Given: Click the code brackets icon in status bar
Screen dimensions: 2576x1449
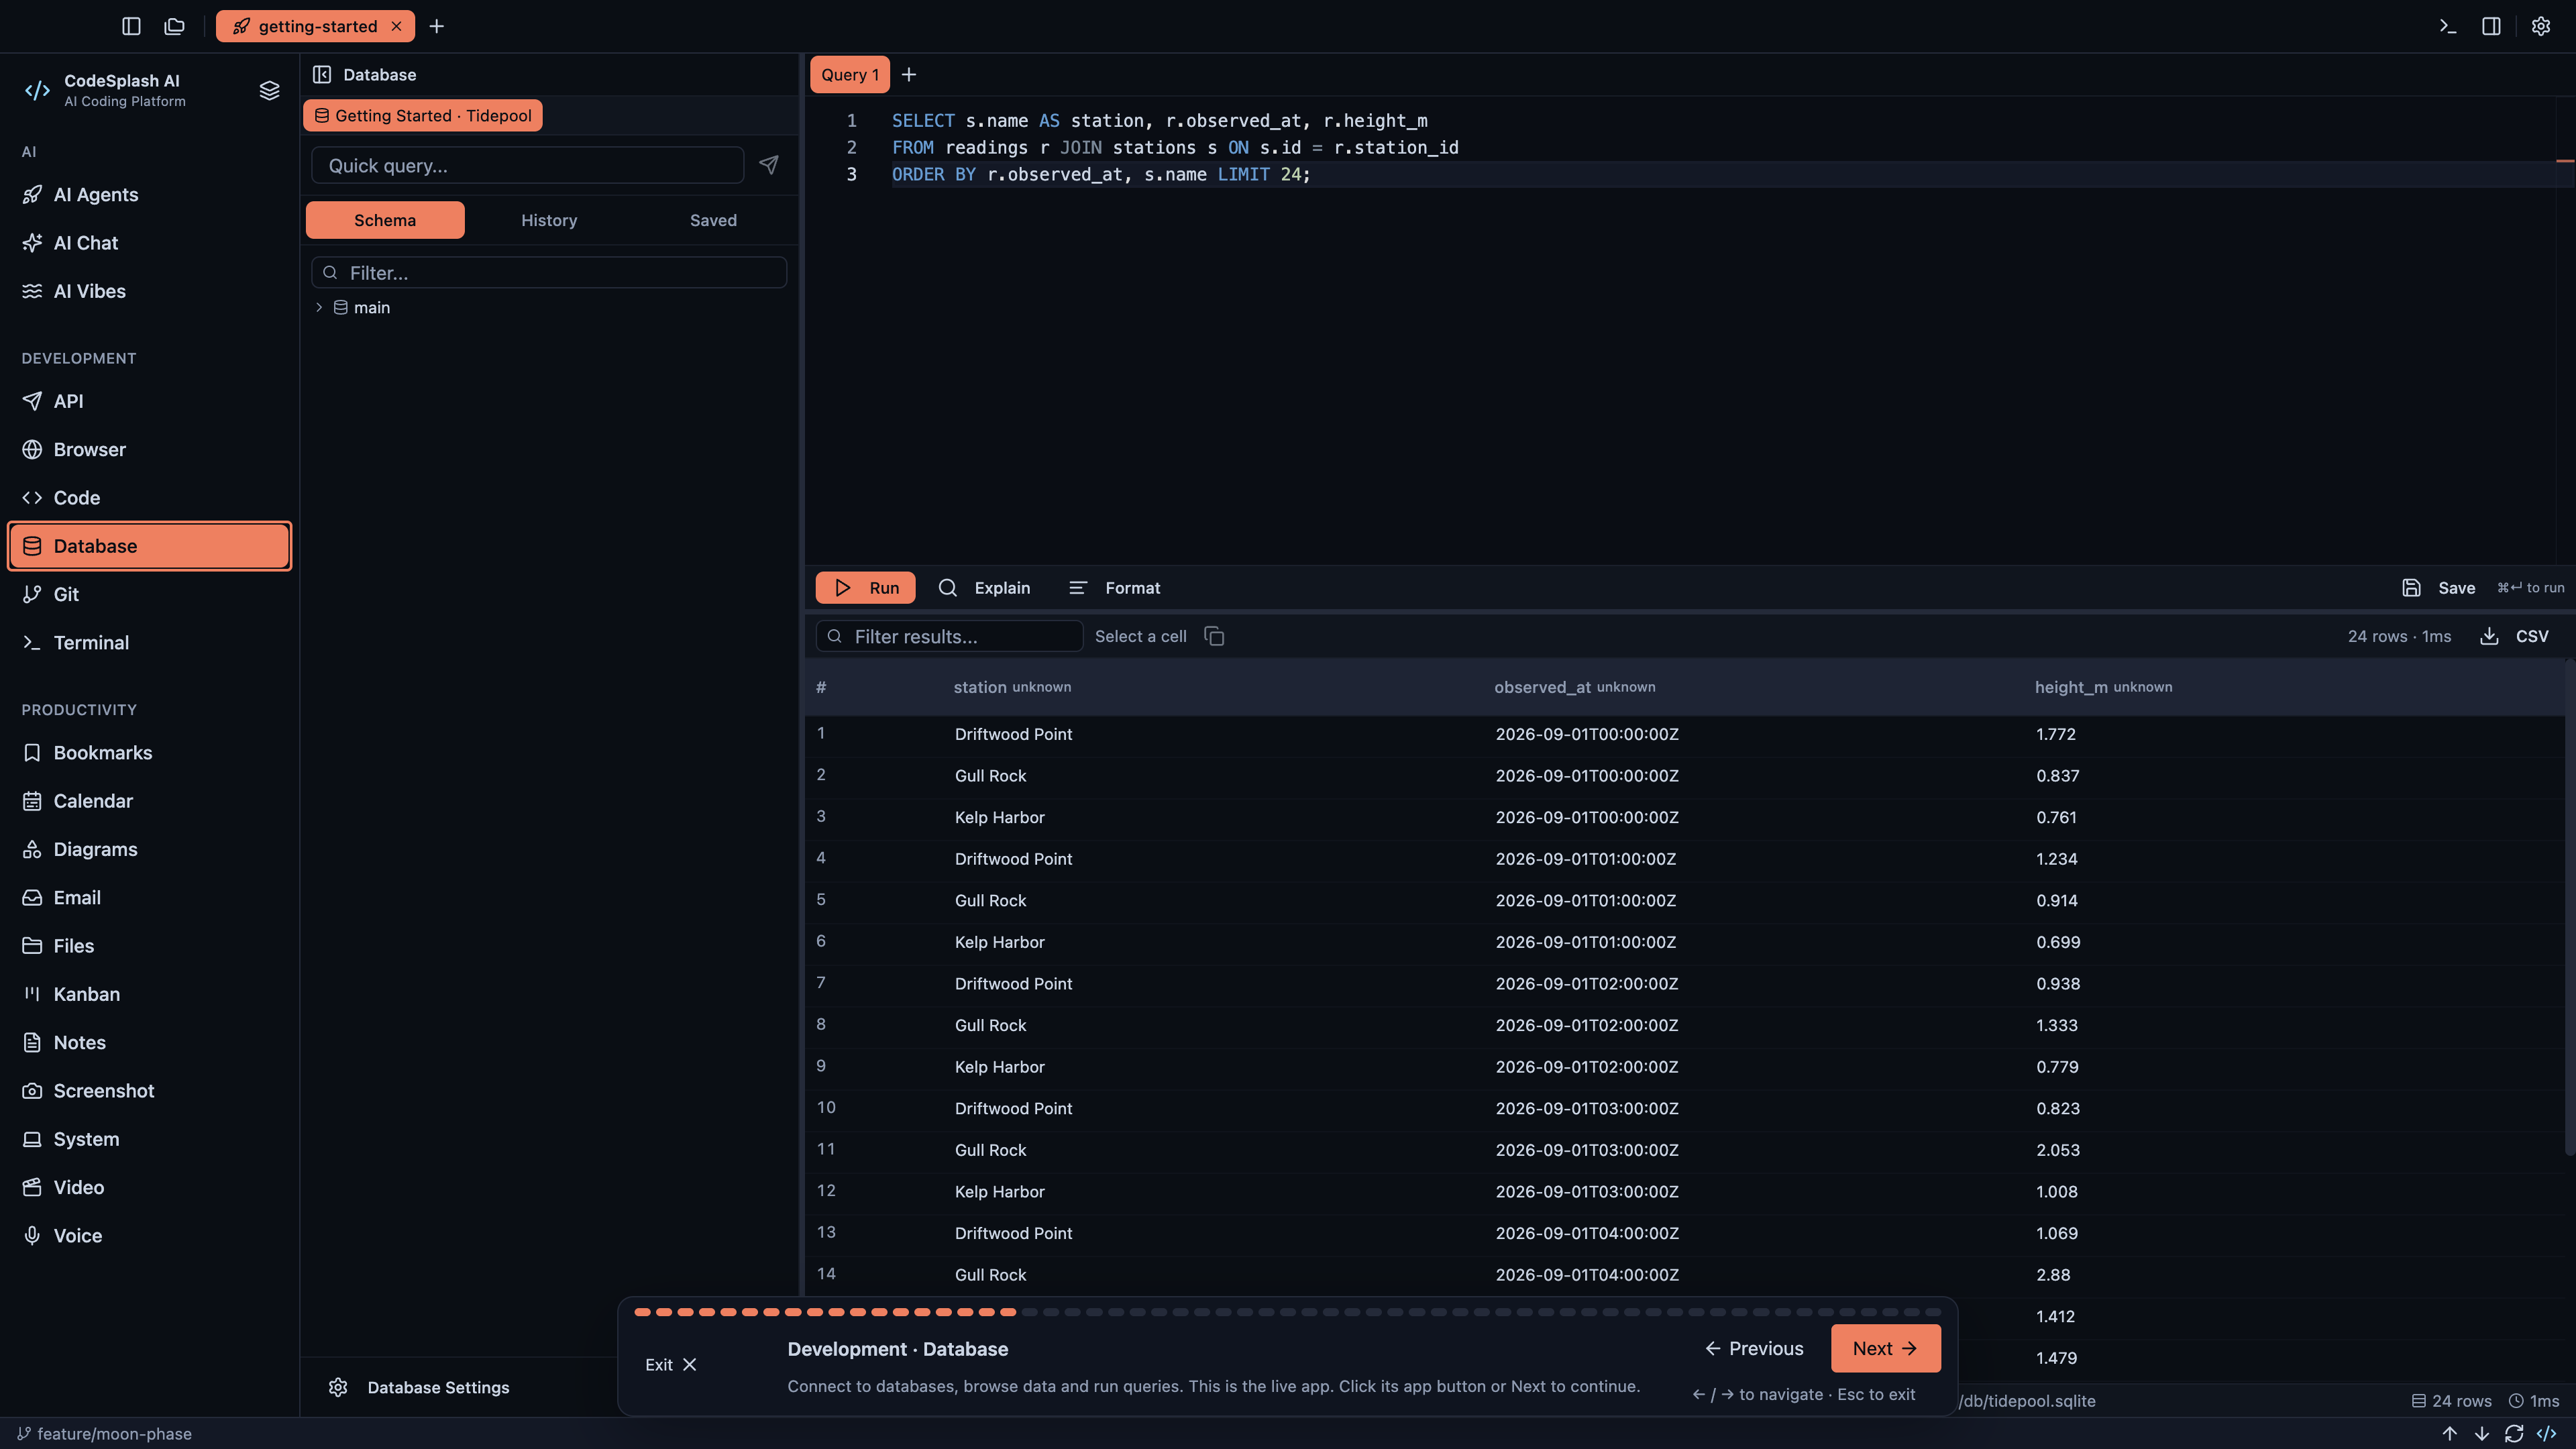Looking at the screenshot, I should click(2546, 1433).
